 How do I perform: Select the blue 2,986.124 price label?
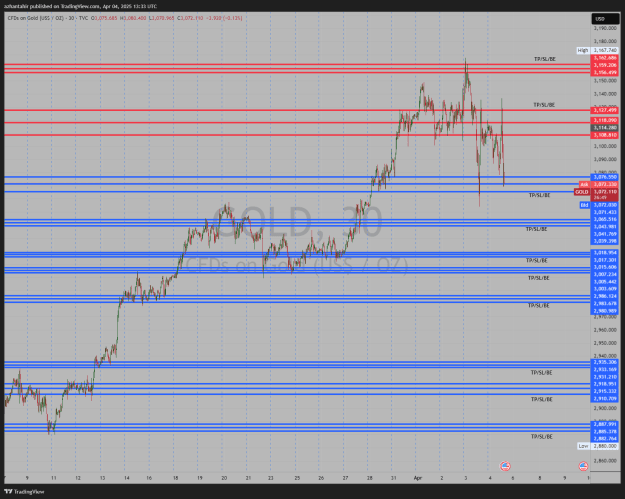605,296
